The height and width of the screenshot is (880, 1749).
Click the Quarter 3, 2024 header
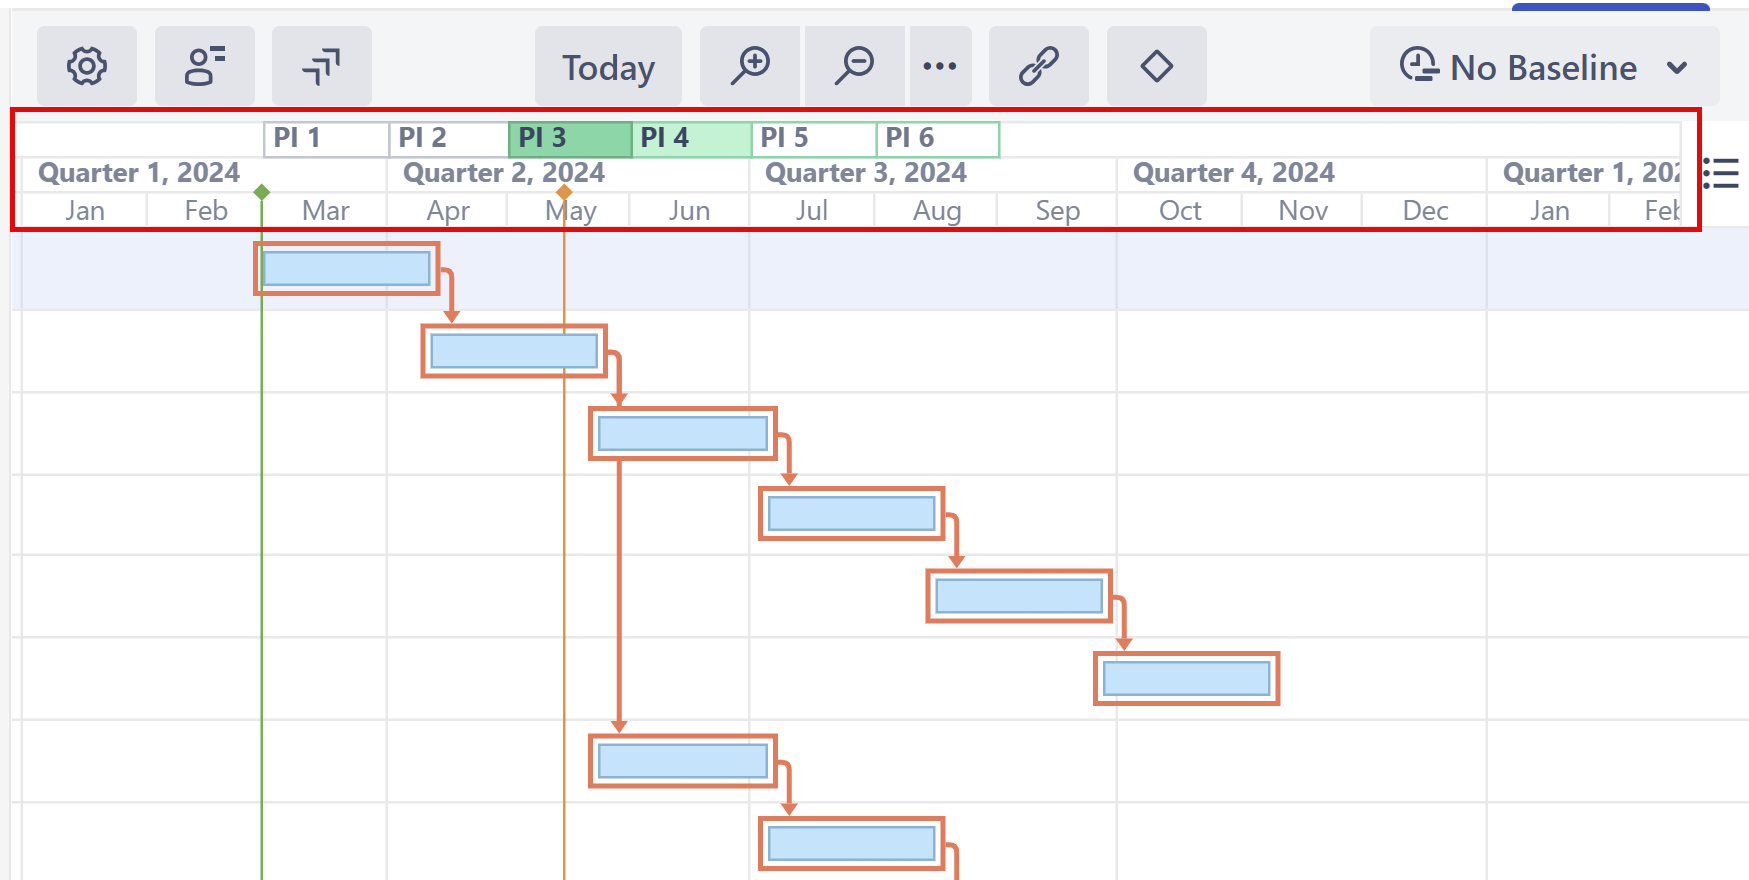(x=865, y=173)
